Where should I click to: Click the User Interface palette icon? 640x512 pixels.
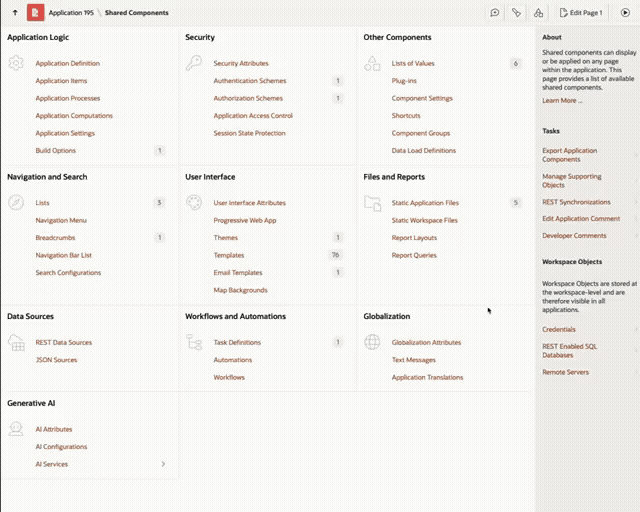(x=194, y=203)
